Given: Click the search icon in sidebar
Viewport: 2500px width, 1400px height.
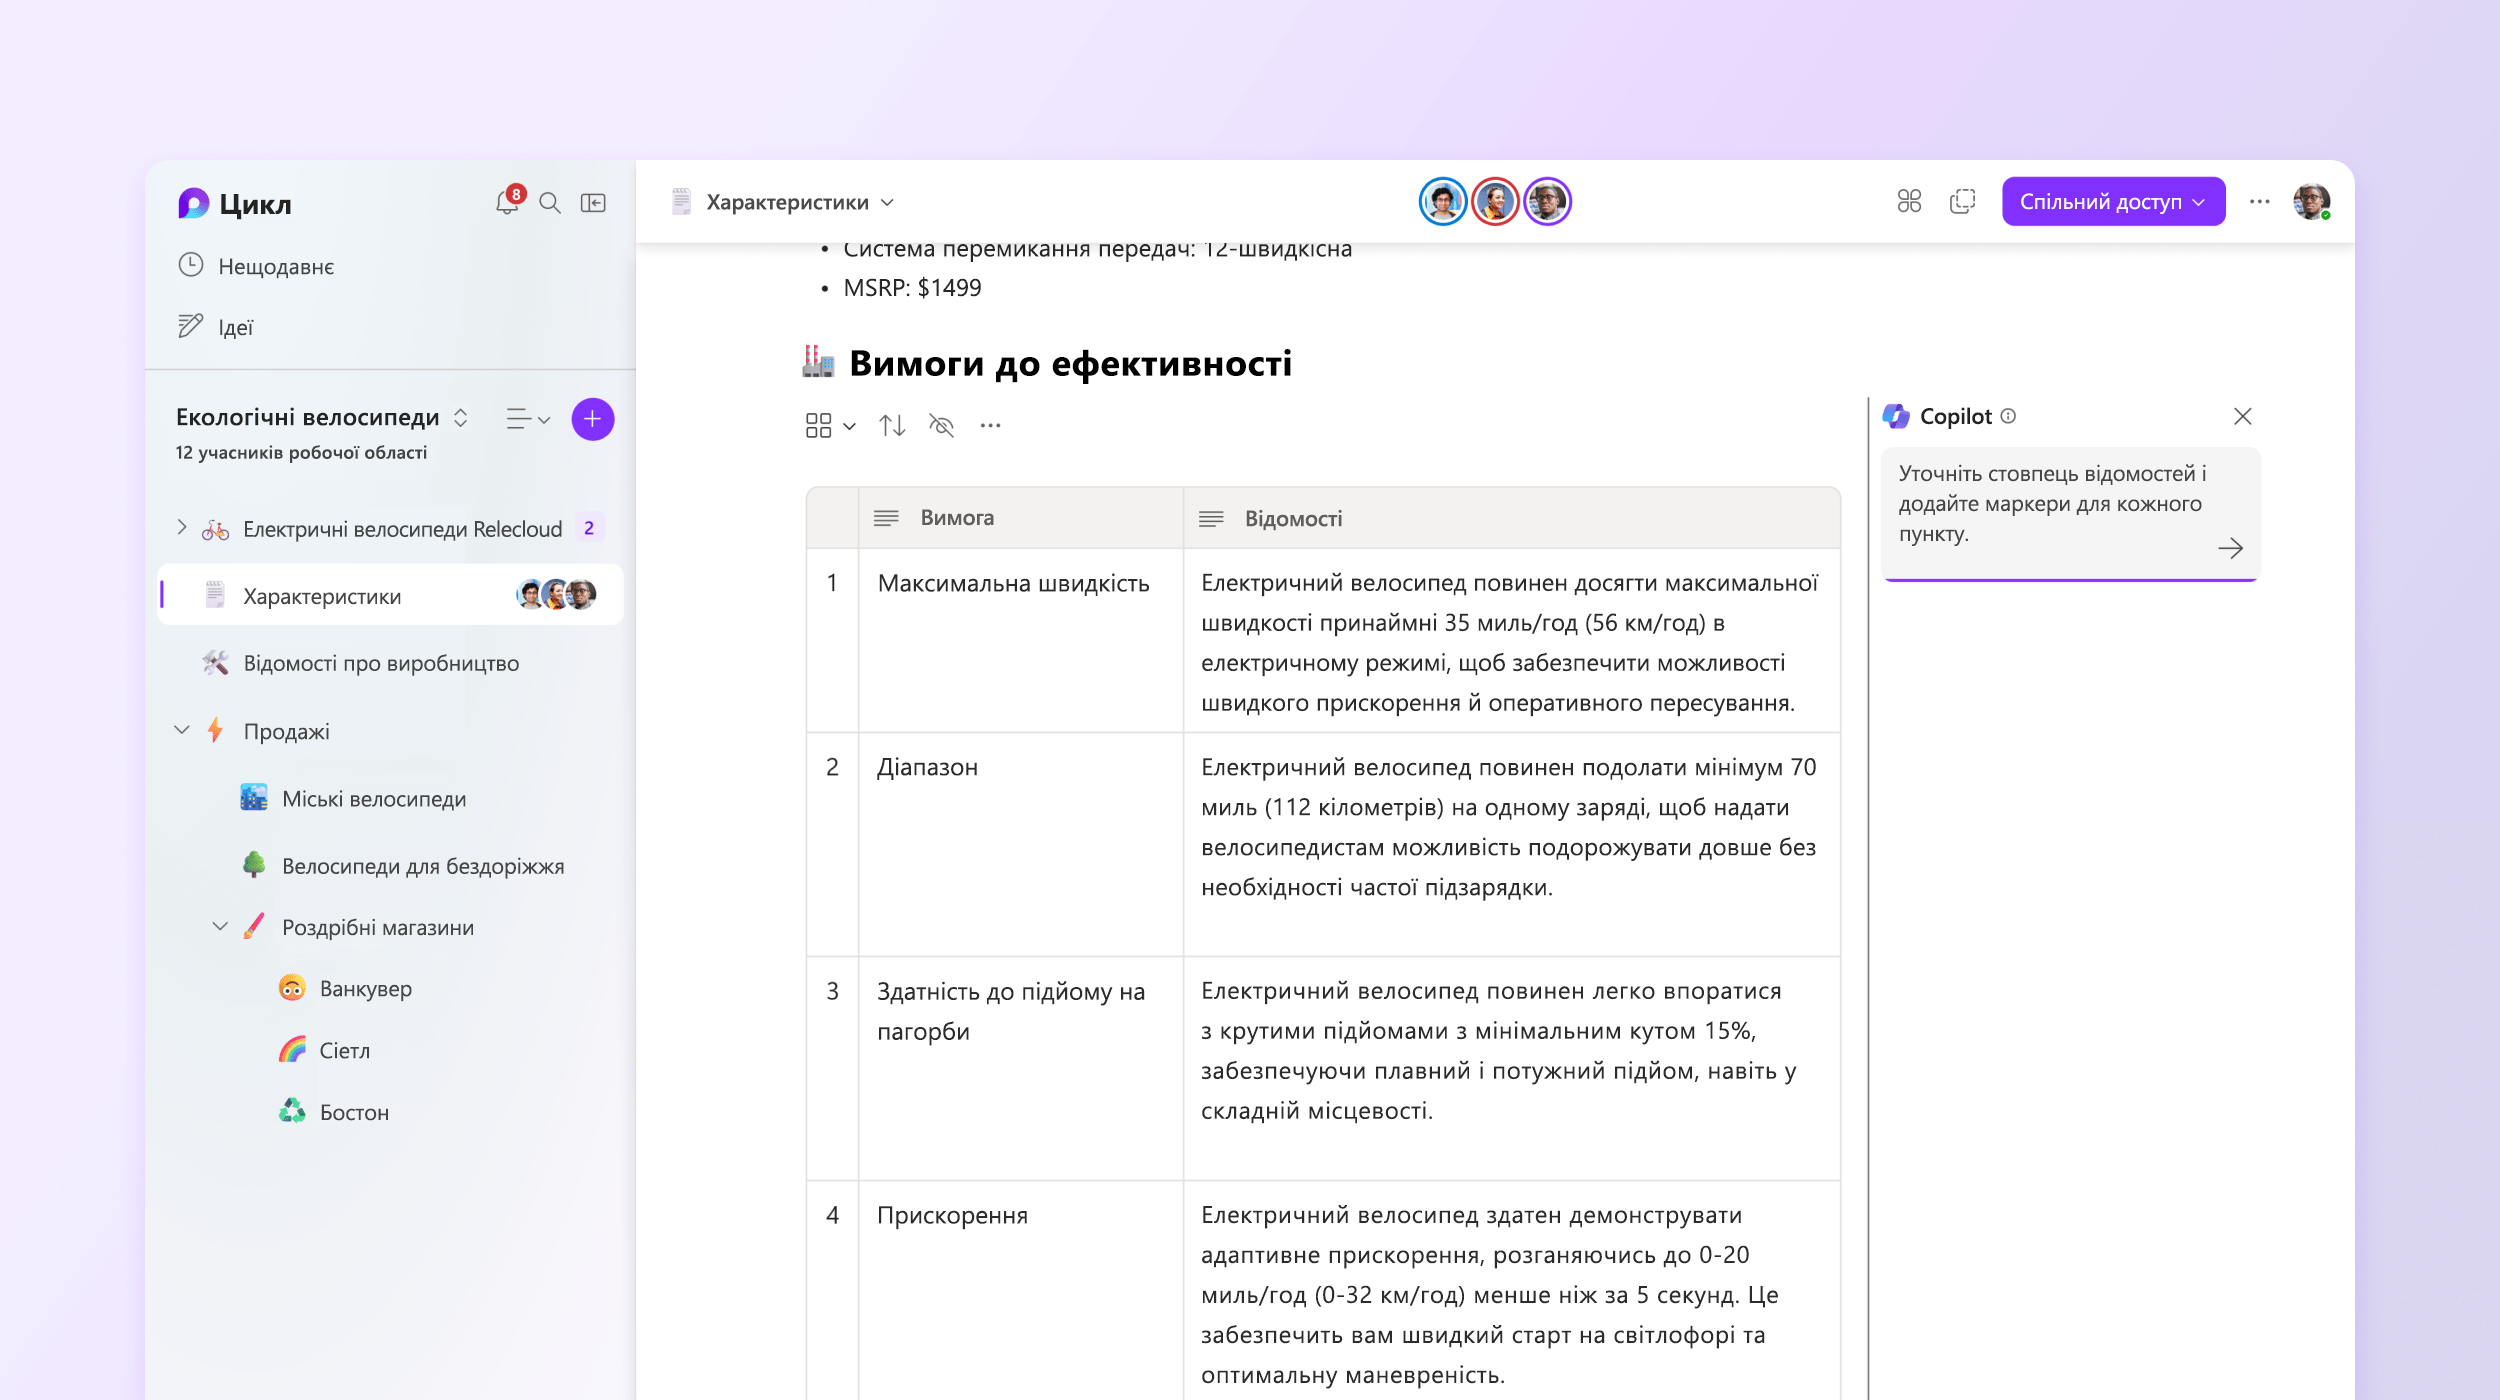Looking at the screenshot, I should click(549, 203).
